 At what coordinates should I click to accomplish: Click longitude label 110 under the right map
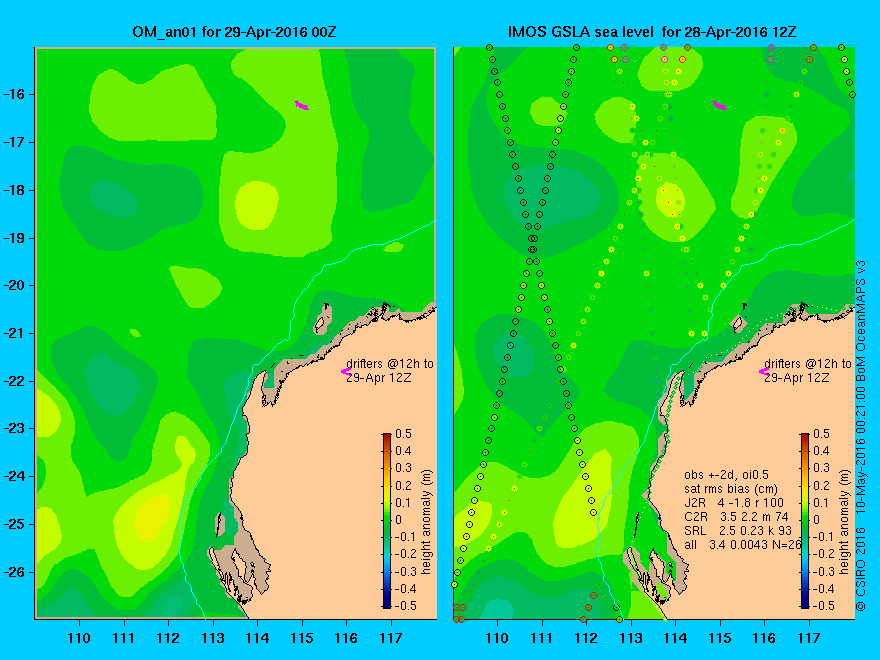497,638
